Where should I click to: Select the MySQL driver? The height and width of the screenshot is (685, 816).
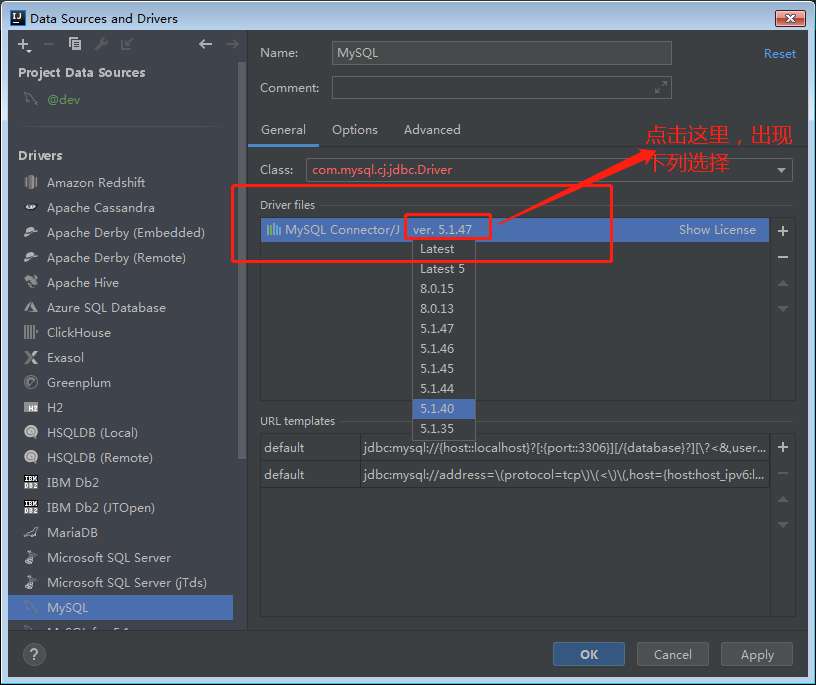click(x=120, y=607)
